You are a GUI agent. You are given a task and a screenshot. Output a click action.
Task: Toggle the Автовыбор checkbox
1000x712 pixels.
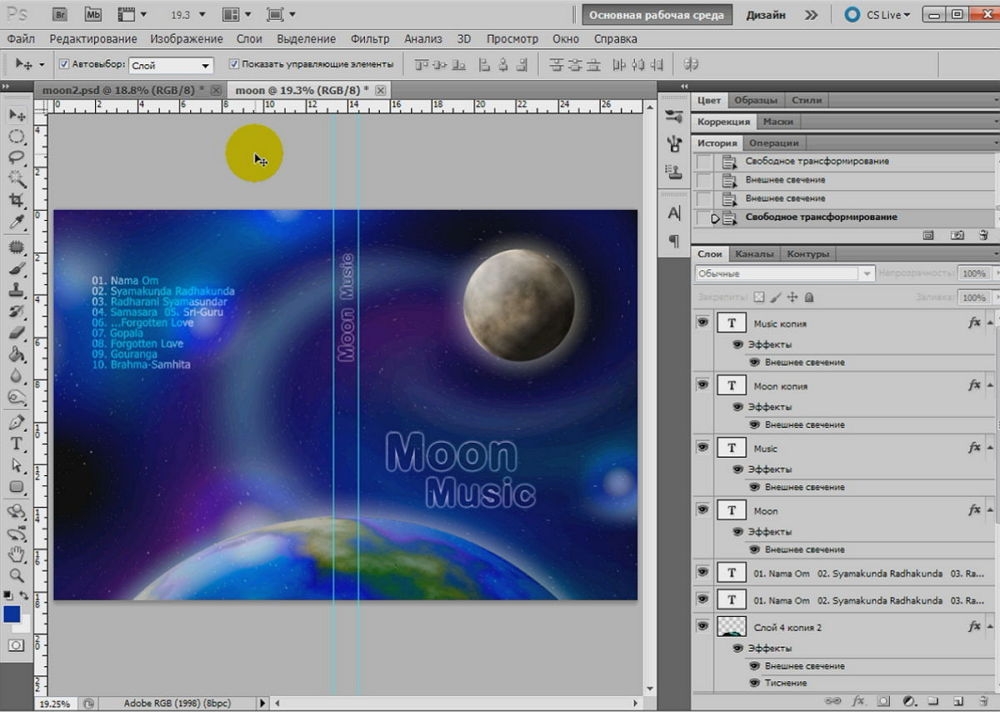click(64, 64)
